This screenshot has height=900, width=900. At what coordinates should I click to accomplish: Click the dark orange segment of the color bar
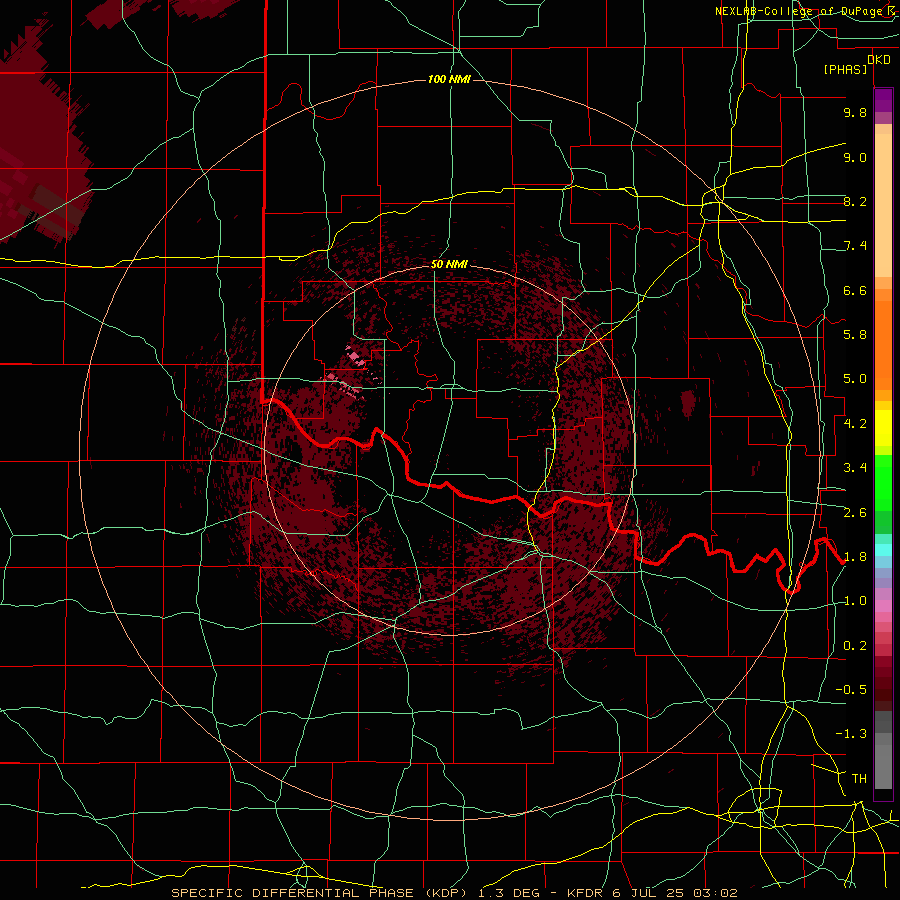click(x=883, y=344)
